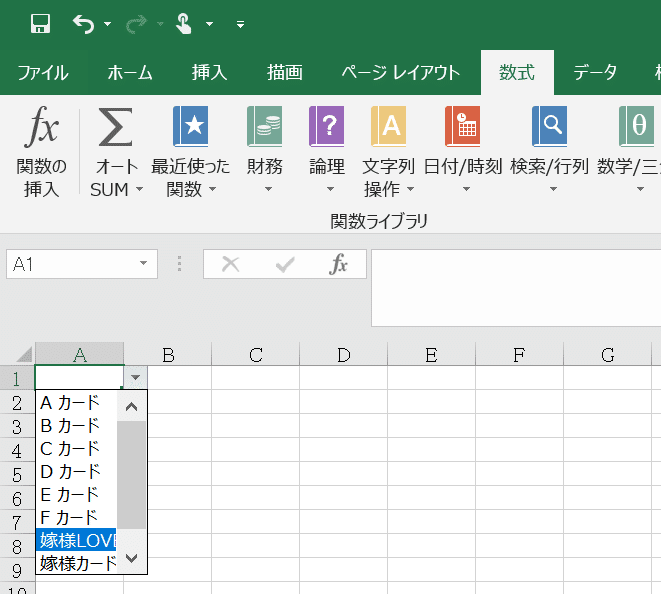Select column A header
Screen dimensions: 661x594
(80, 355)
